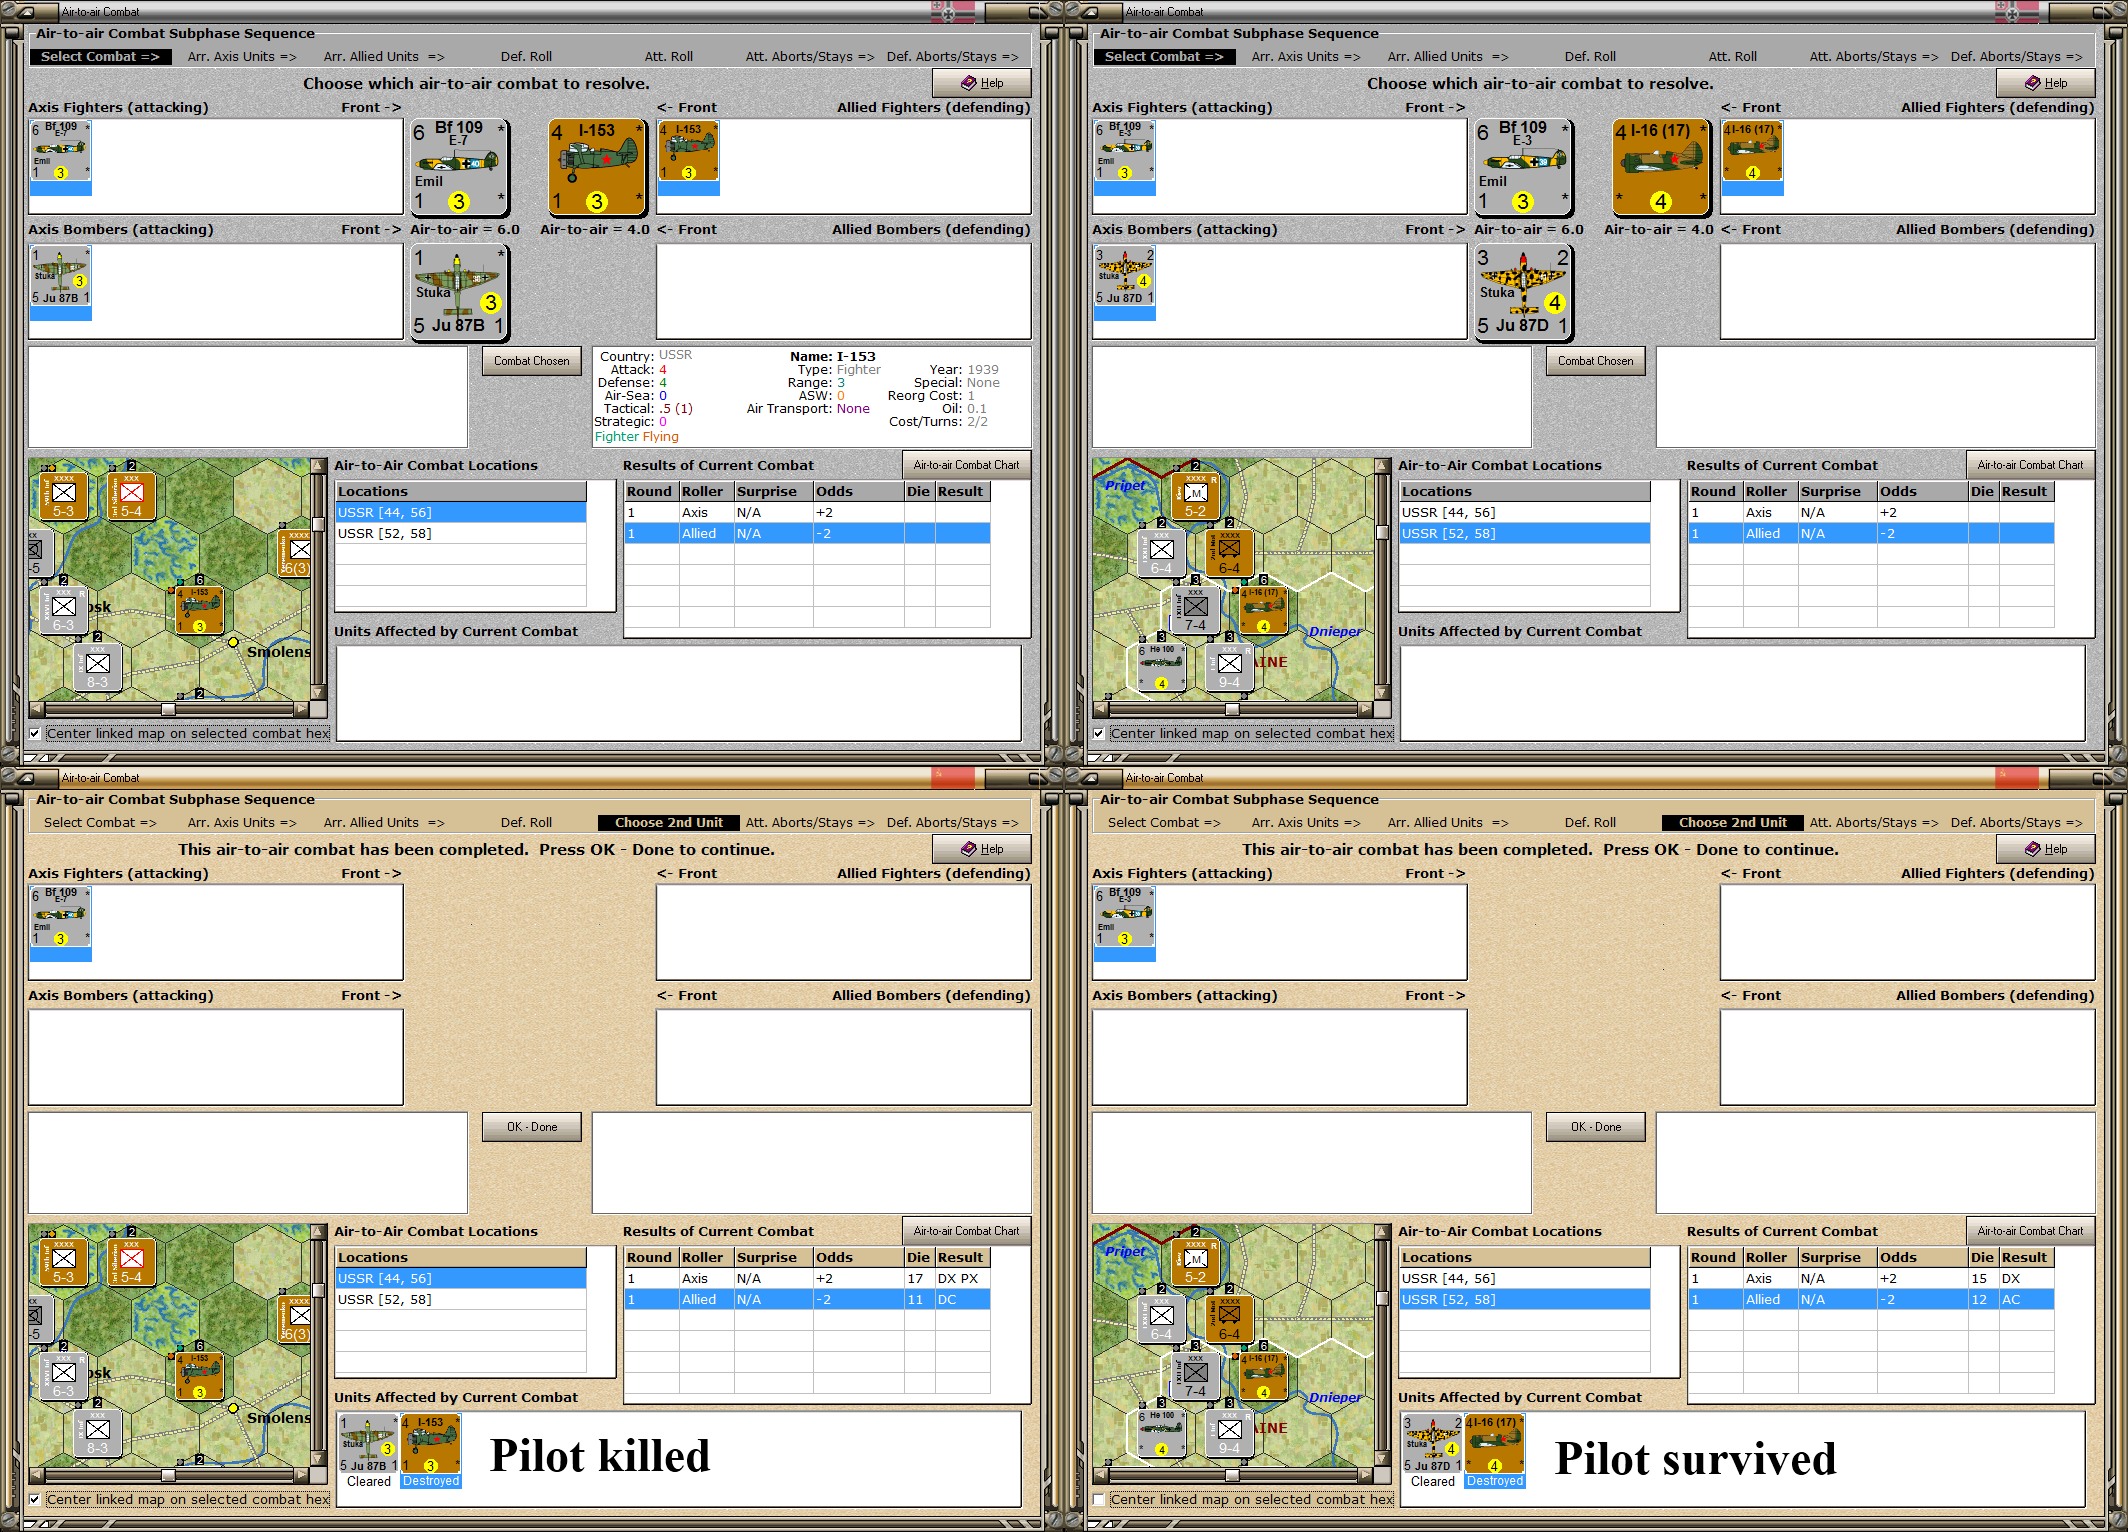
Task: Click small Ju 87D Stuka in Axis Bombers box, top-right window
Action: [1124, 276]
